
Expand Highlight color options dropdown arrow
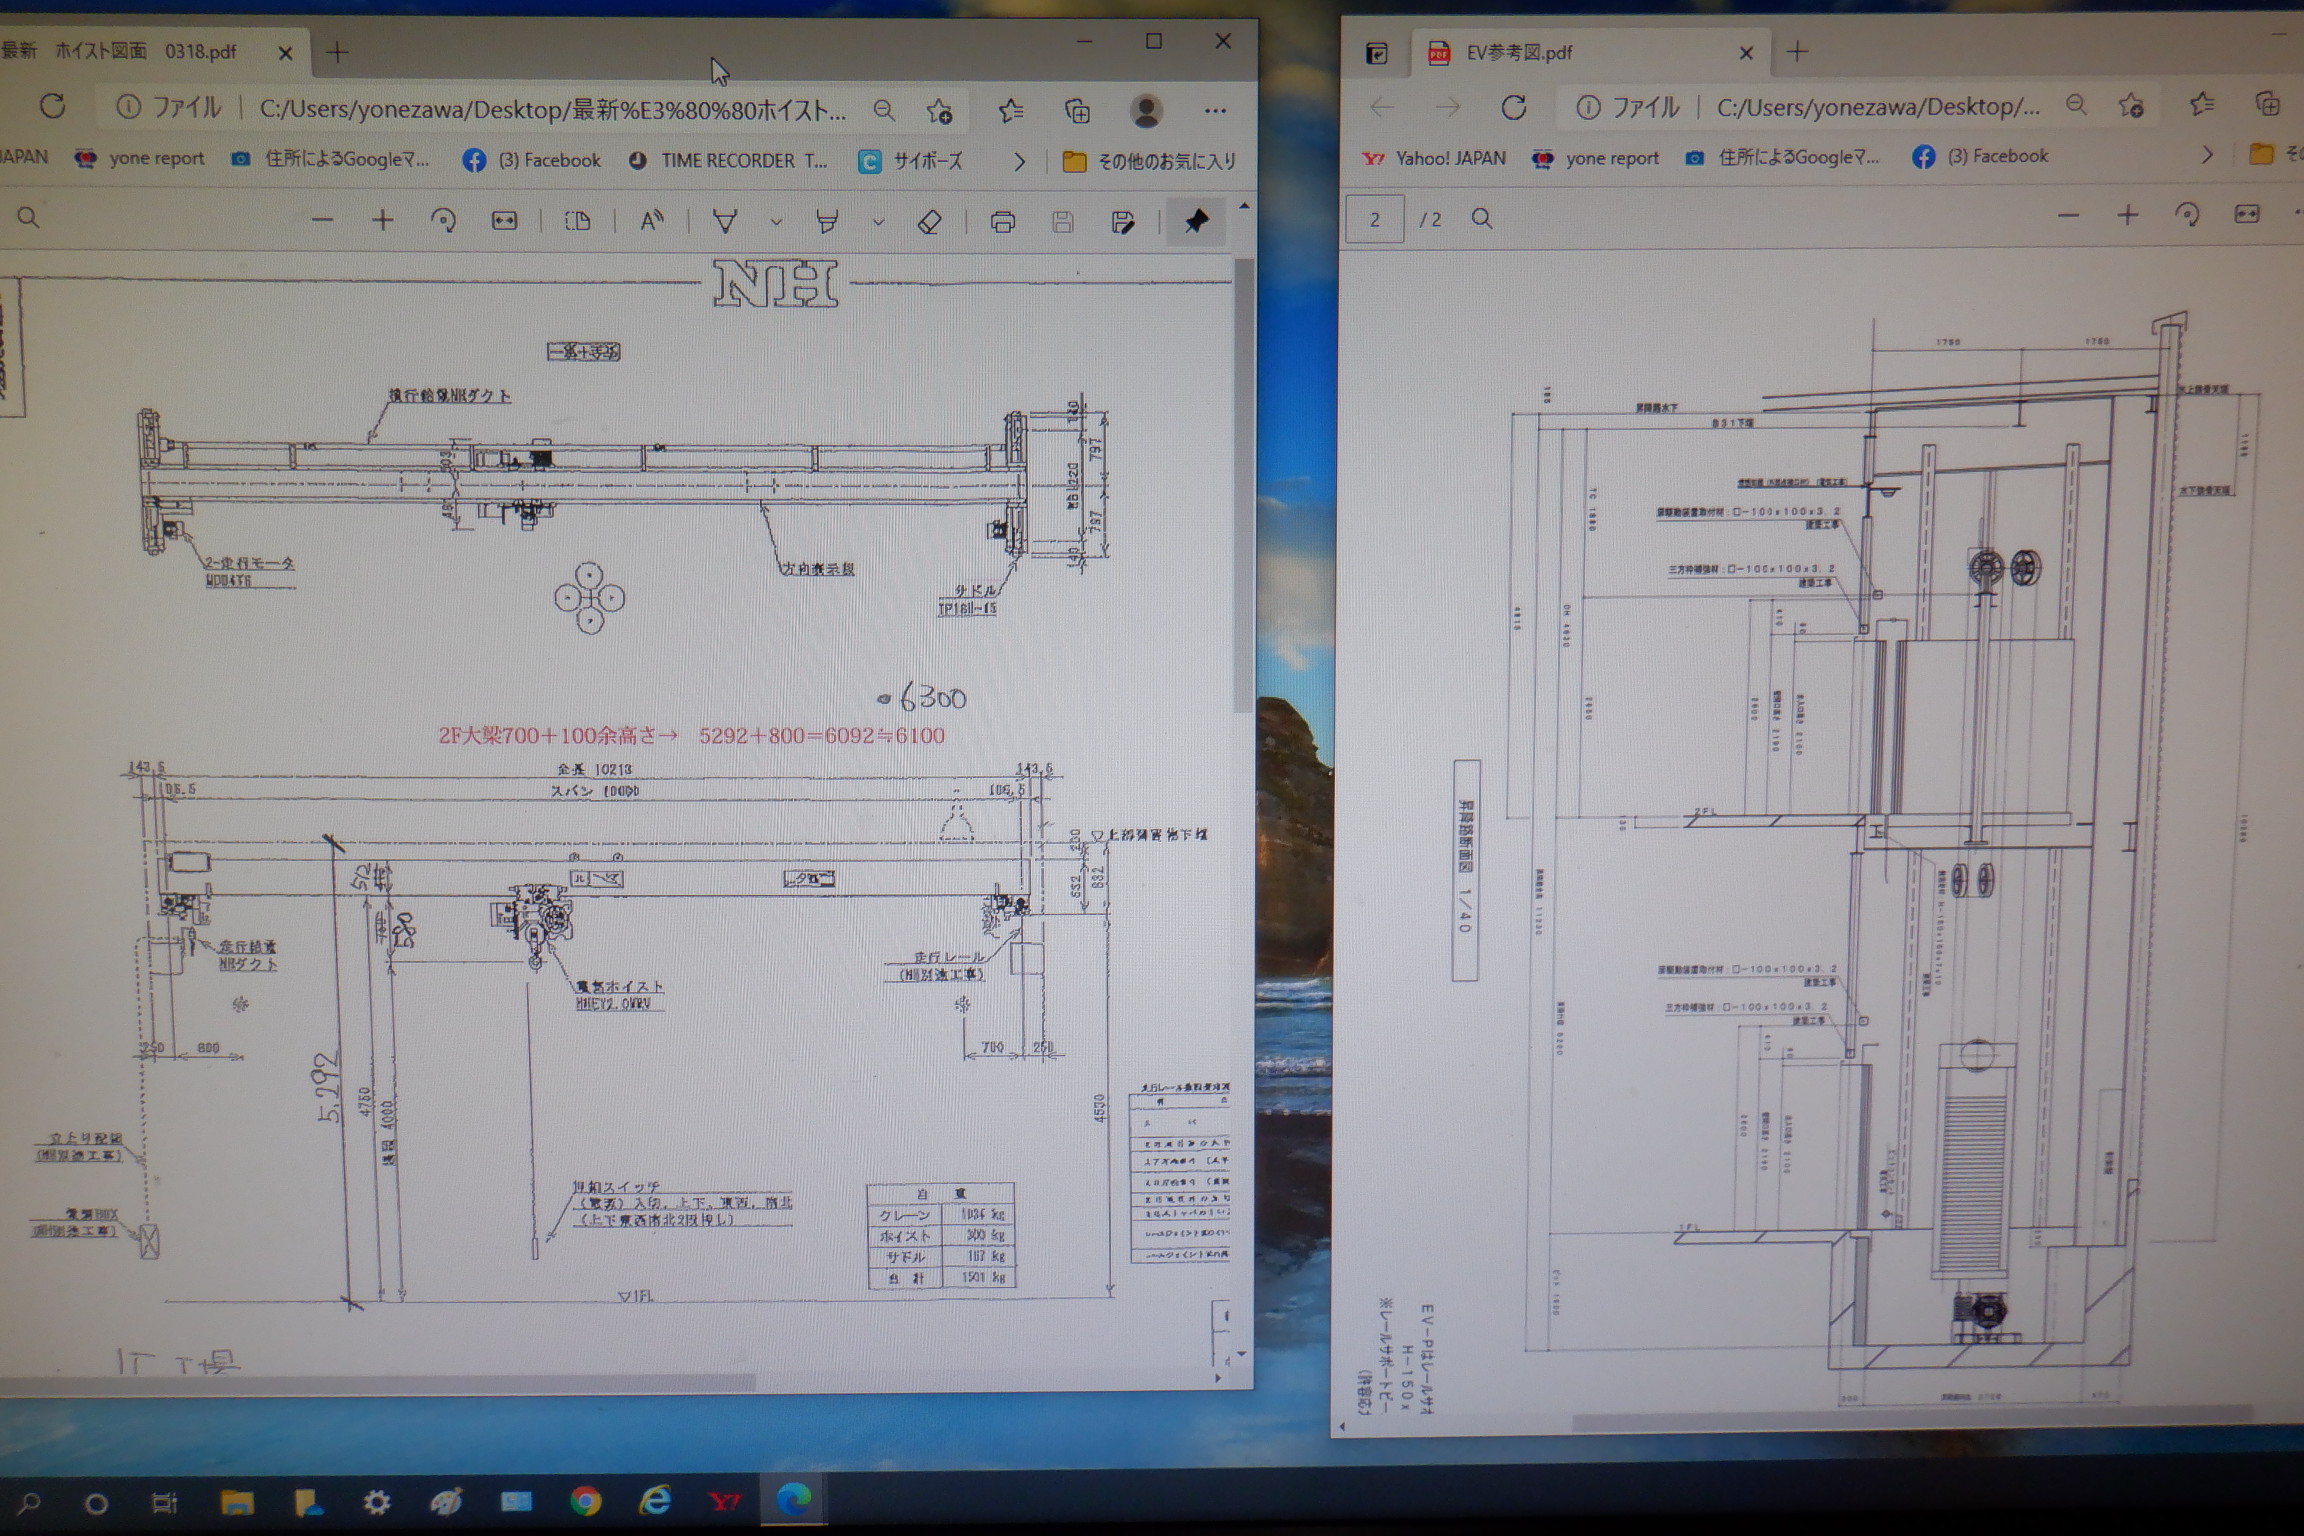[x=878, y=222]
